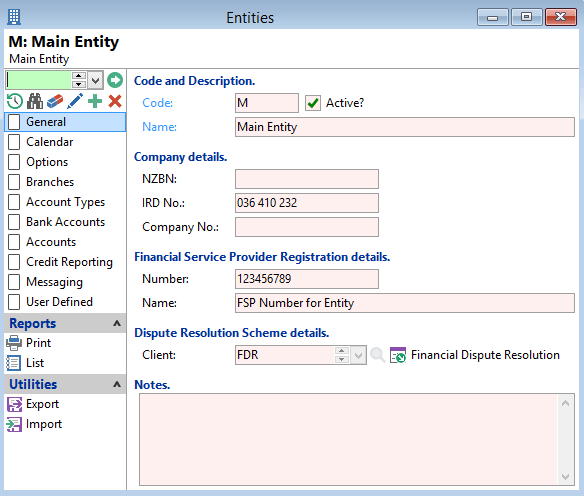The width and height of the screenshot is (584, 496).
Task: Click the Client field spinner arrows
Action: 342,355
